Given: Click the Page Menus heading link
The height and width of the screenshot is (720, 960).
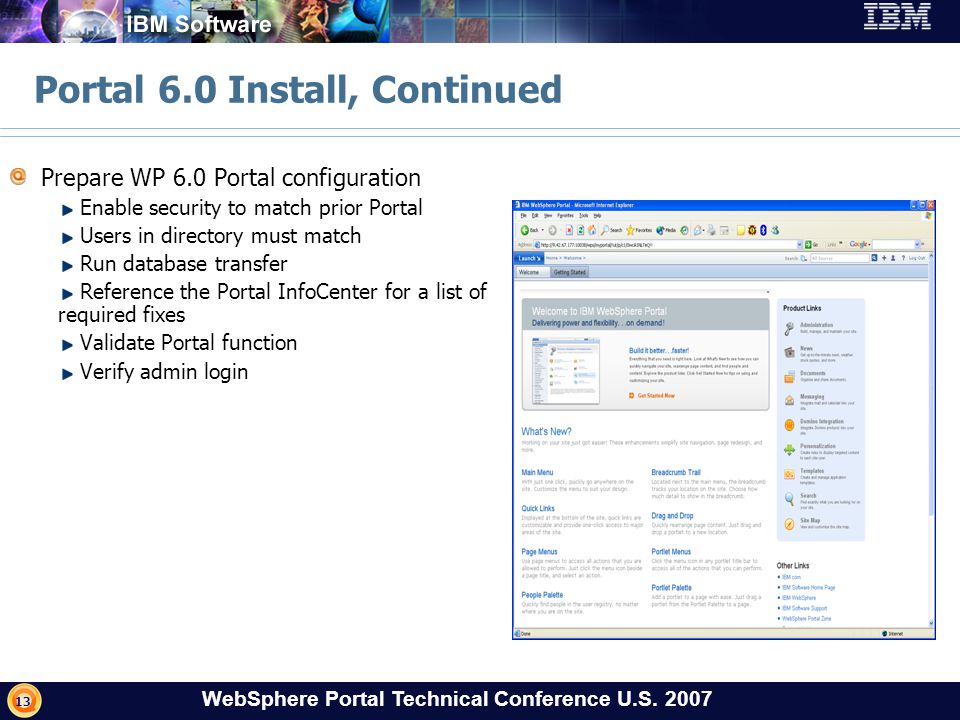Looking at the screenshot, I should [539, 552].
